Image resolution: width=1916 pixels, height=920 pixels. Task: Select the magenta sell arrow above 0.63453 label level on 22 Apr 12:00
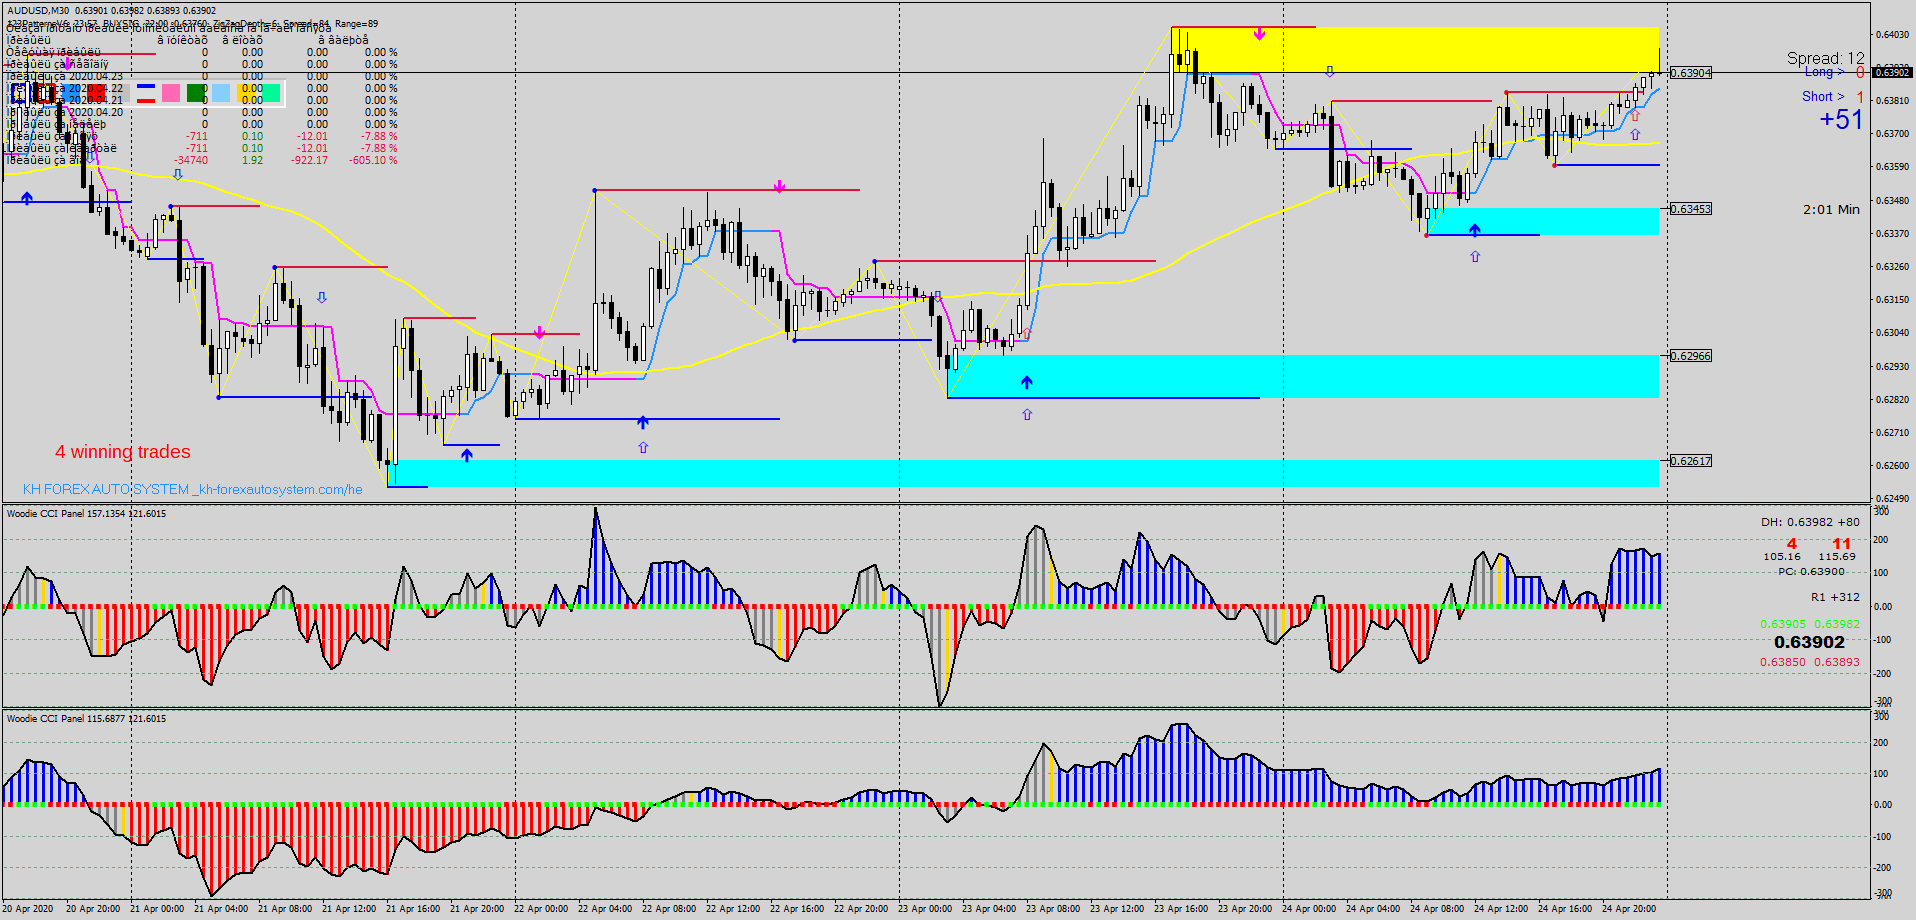tap(779, 187)
